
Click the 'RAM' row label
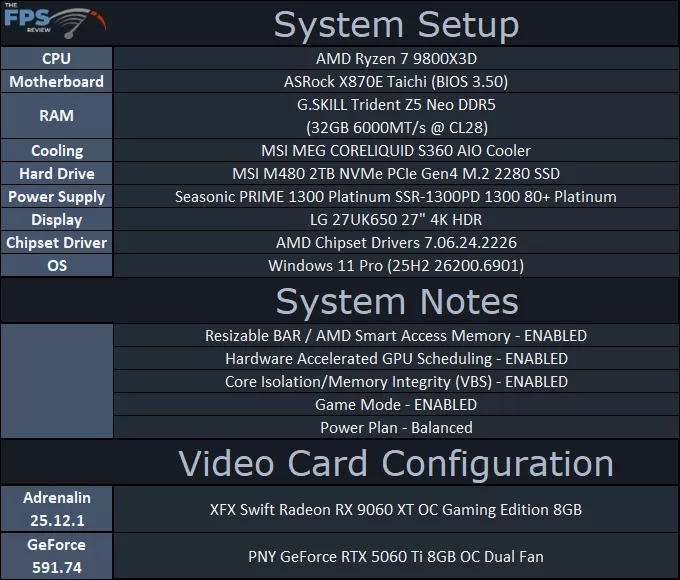click(56, 116)
